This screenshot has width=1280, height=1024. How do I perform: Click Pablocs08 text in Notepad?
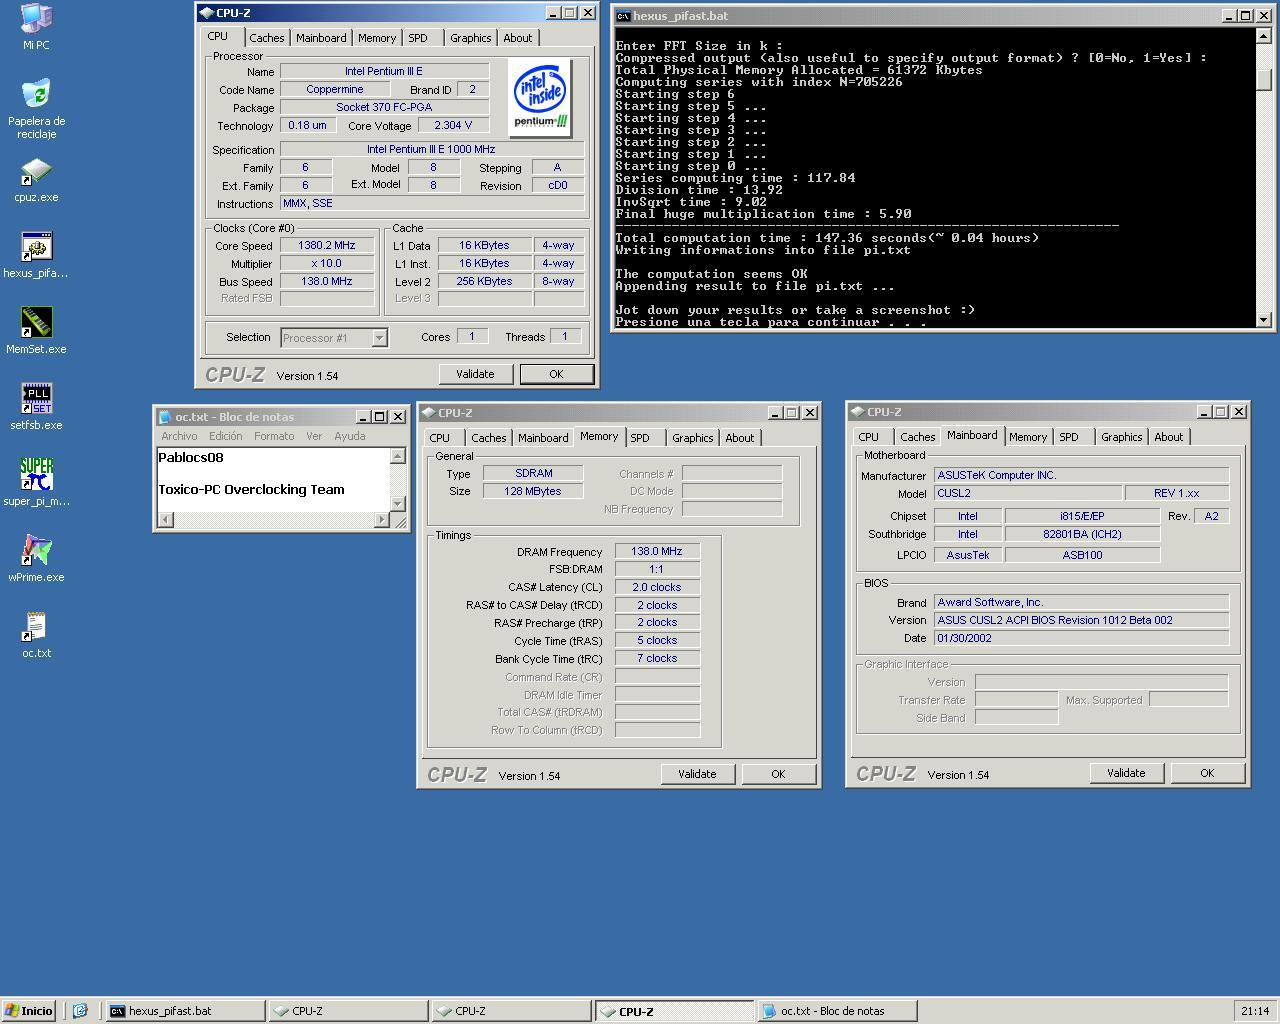point(191,458)
